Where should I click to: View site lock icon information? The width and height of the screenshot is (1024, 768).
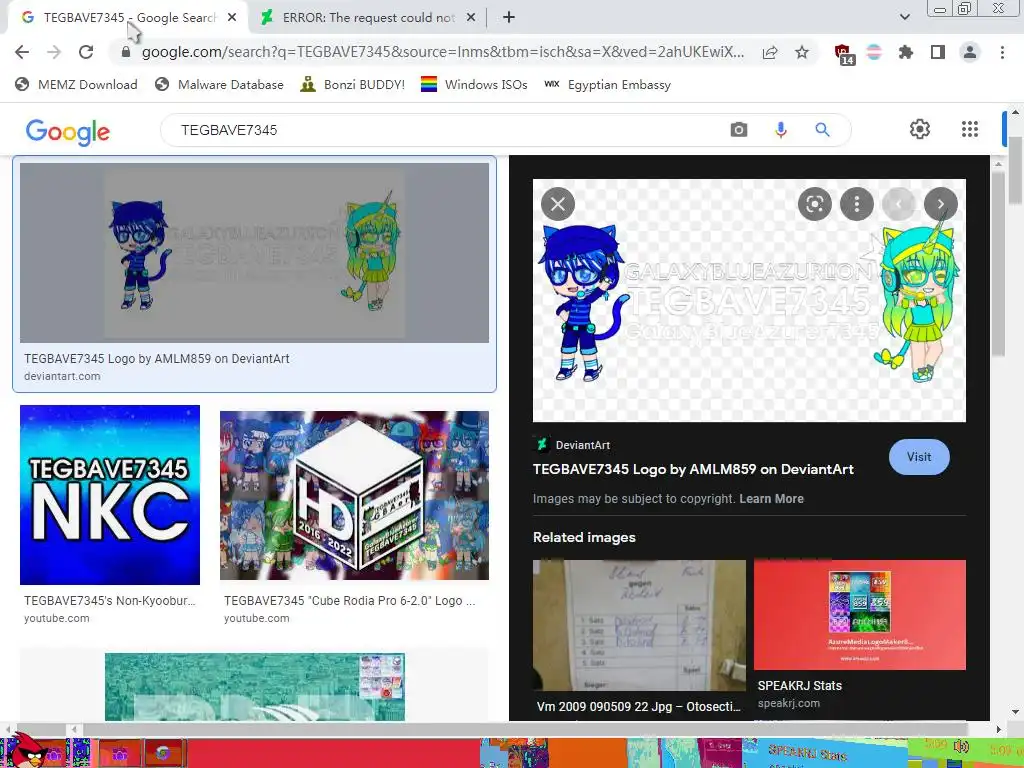coord(125,52)
